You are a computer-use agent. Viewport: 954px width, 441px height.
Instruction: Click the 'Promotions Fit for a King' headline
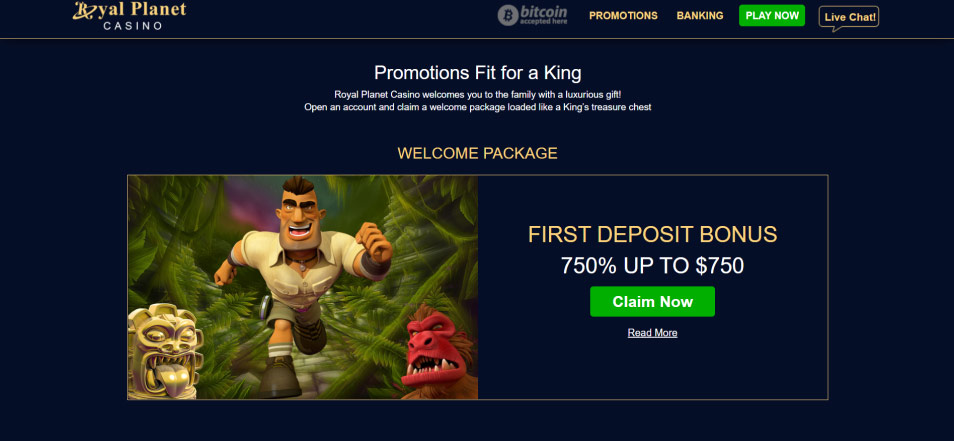(x=478, y=73)
